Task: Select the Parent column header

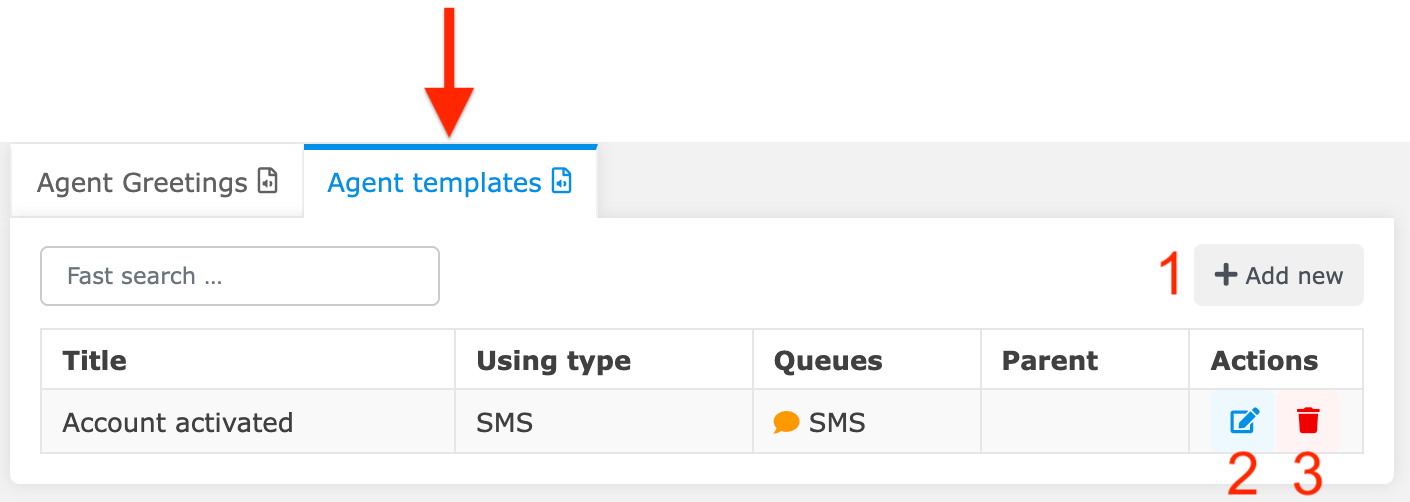Action: [1050, 360]
